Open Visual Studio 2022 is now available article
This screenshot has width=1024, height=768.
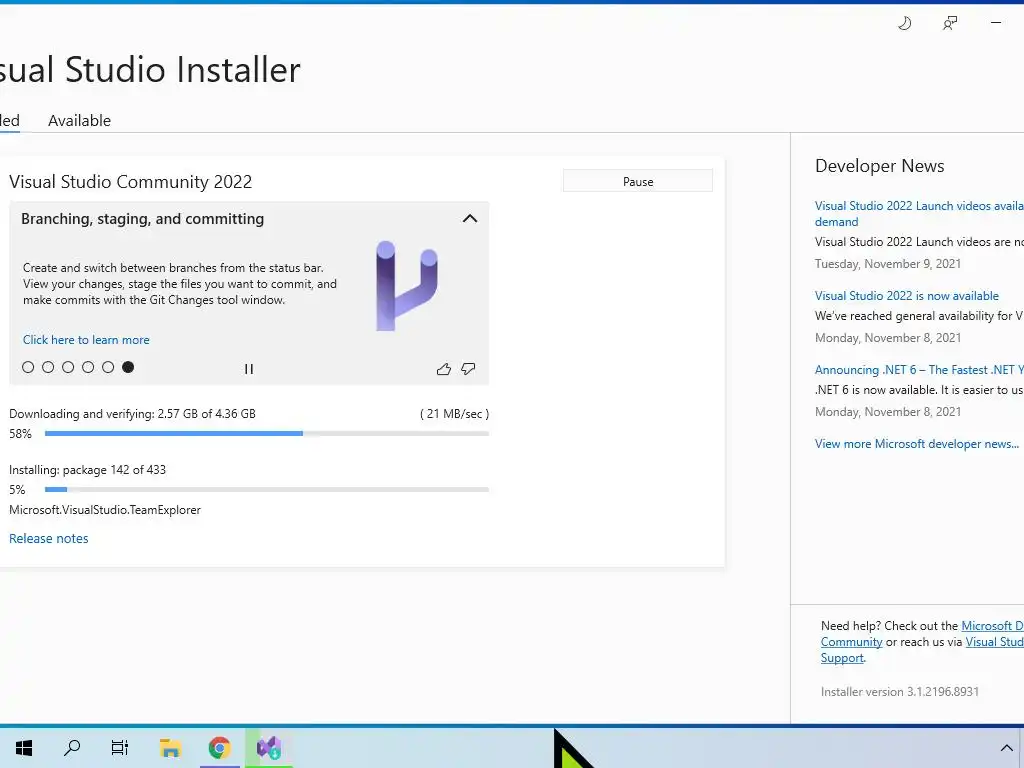point(907,296)
